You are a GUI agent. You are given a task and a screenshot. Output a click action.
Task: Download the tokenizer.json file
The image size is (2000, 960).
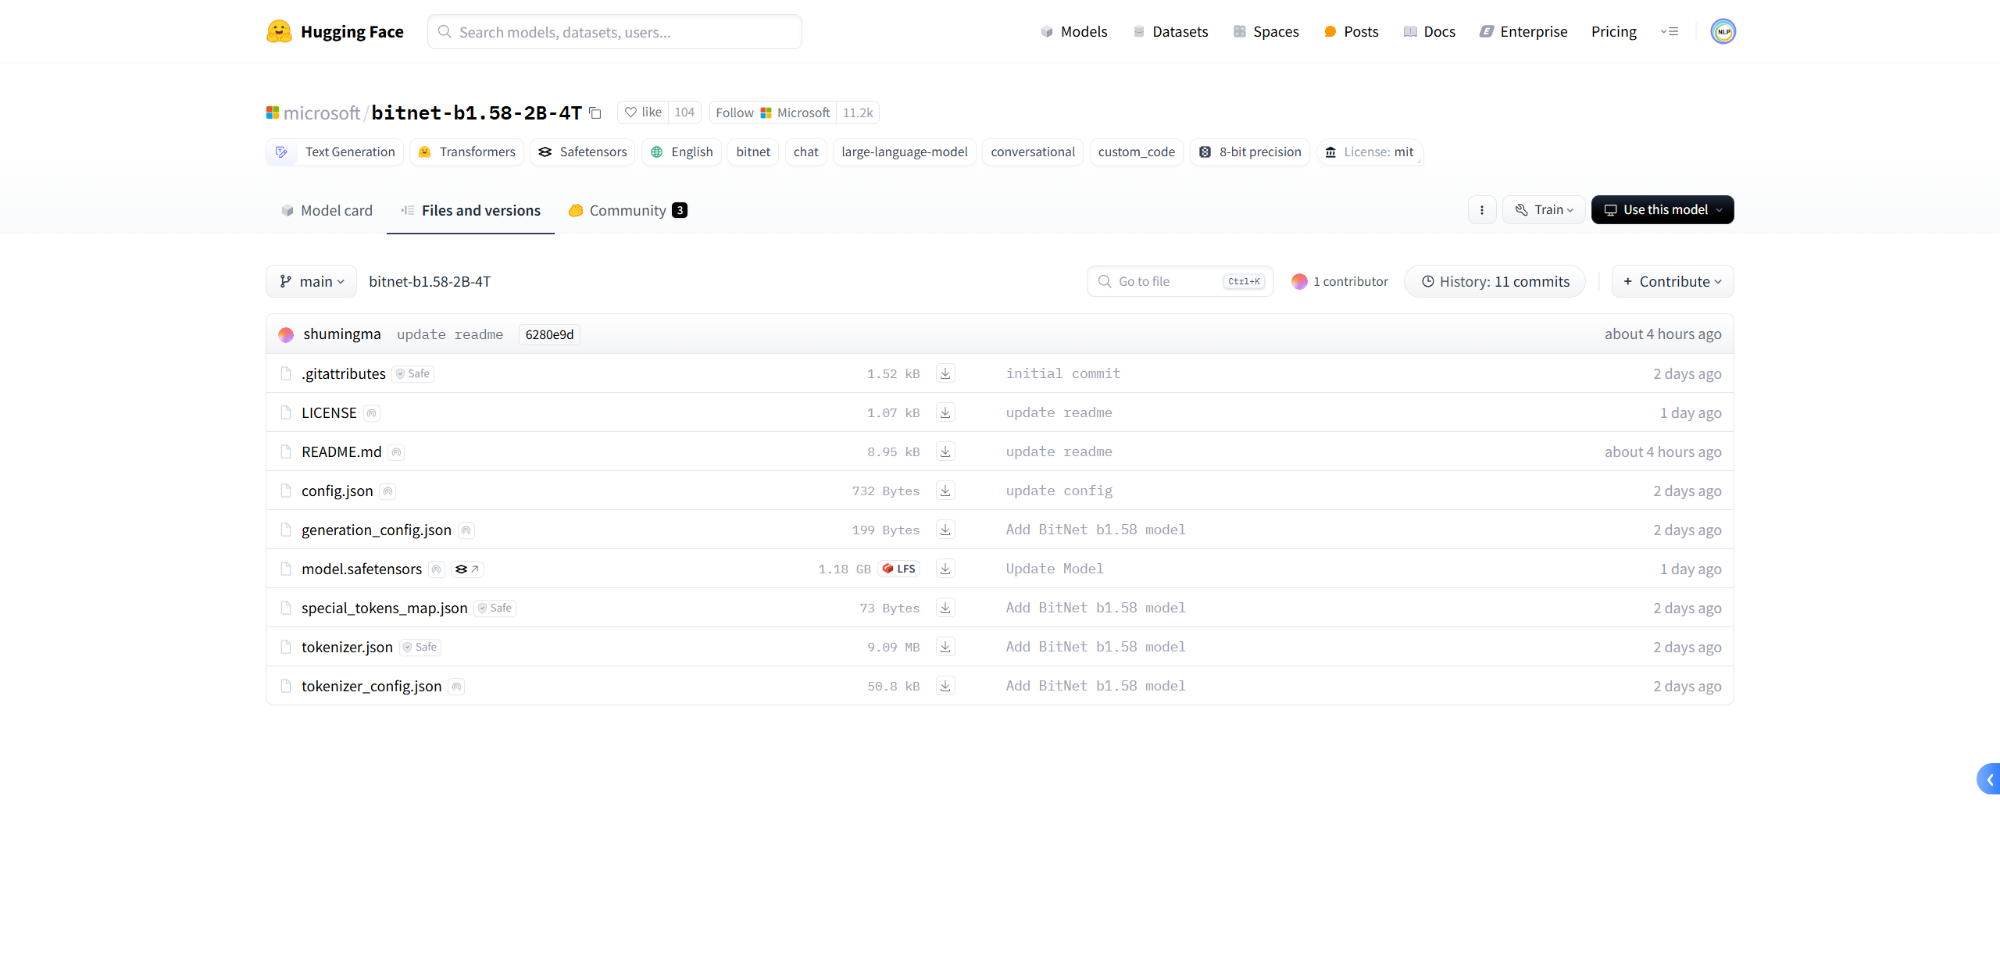(x=945, y=647)
